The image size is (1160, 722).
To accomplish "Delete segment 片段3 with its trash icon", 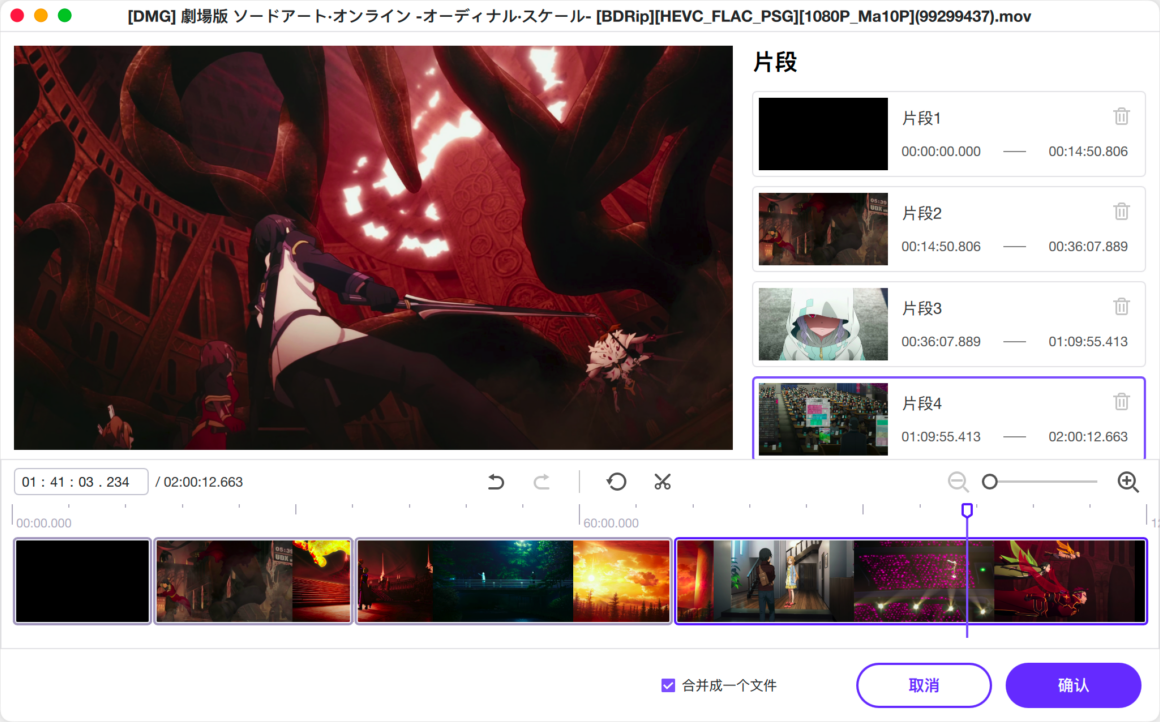I will tap(1121, 306).
